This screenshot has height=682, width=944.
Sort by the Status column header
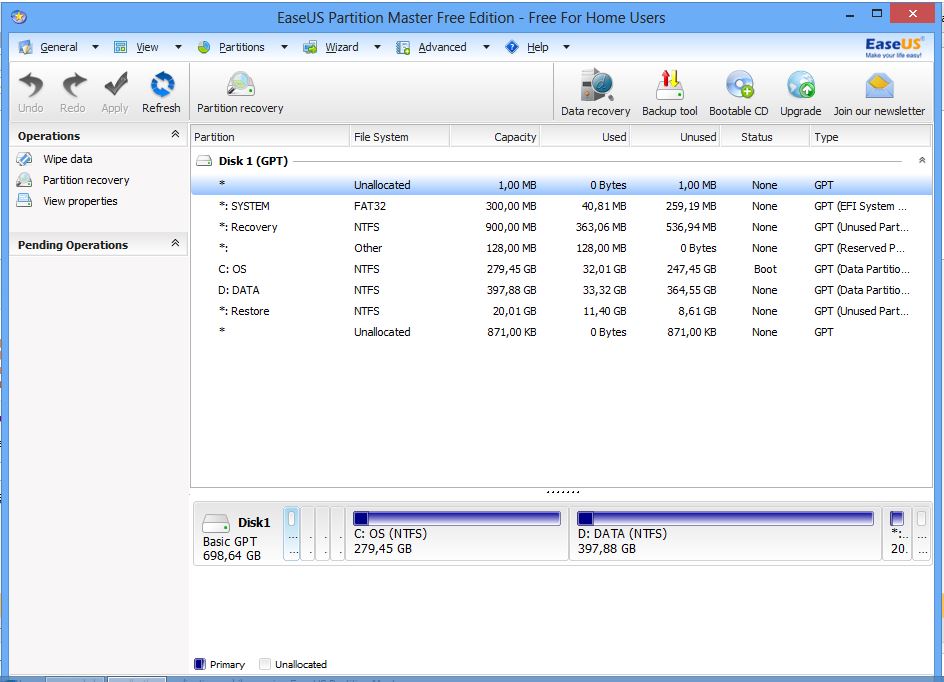[765, 137]
